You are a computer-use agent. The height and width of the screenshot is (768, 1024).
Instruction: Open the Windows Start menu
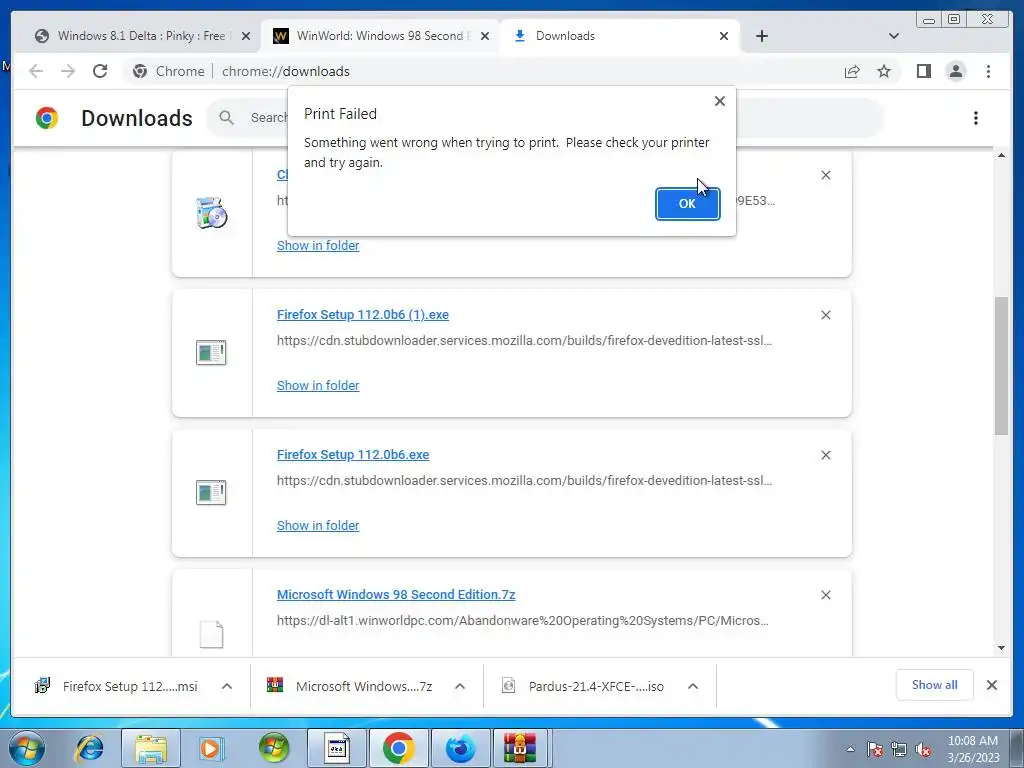click(26, 748)
